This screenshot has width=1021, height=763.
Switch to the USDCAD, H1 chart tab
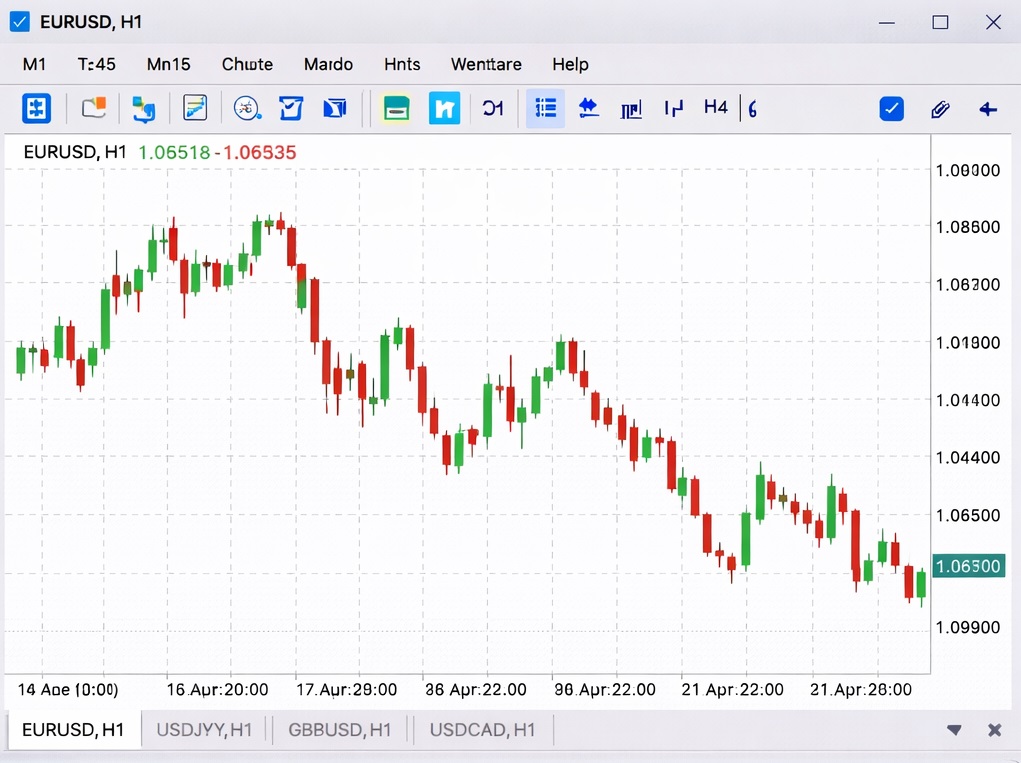pos(482,730)
